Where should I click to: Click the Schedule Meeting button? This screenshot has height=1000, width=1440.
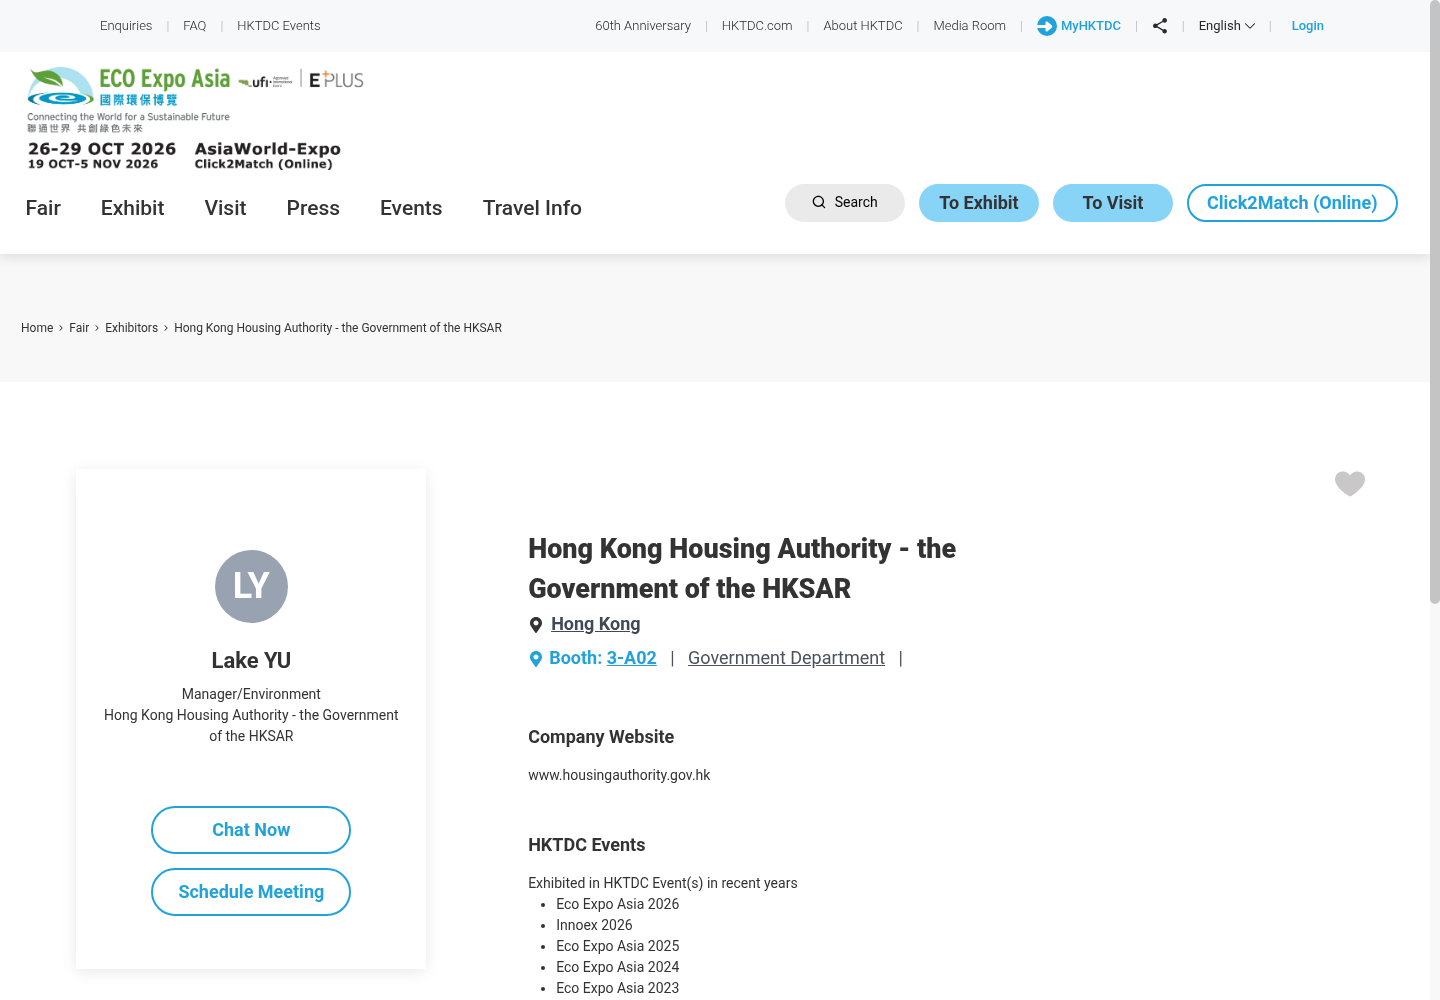[251, 892]
